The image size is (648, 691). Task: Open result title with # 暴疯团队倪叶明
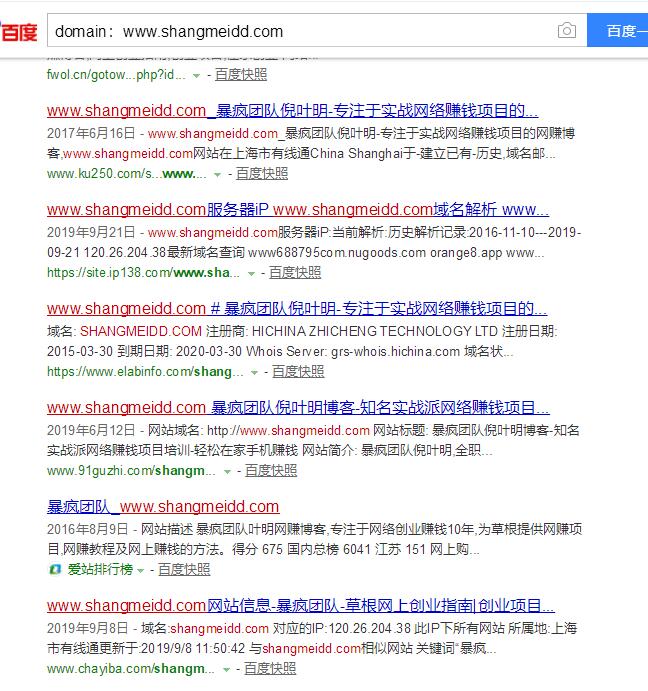[297, 308]
